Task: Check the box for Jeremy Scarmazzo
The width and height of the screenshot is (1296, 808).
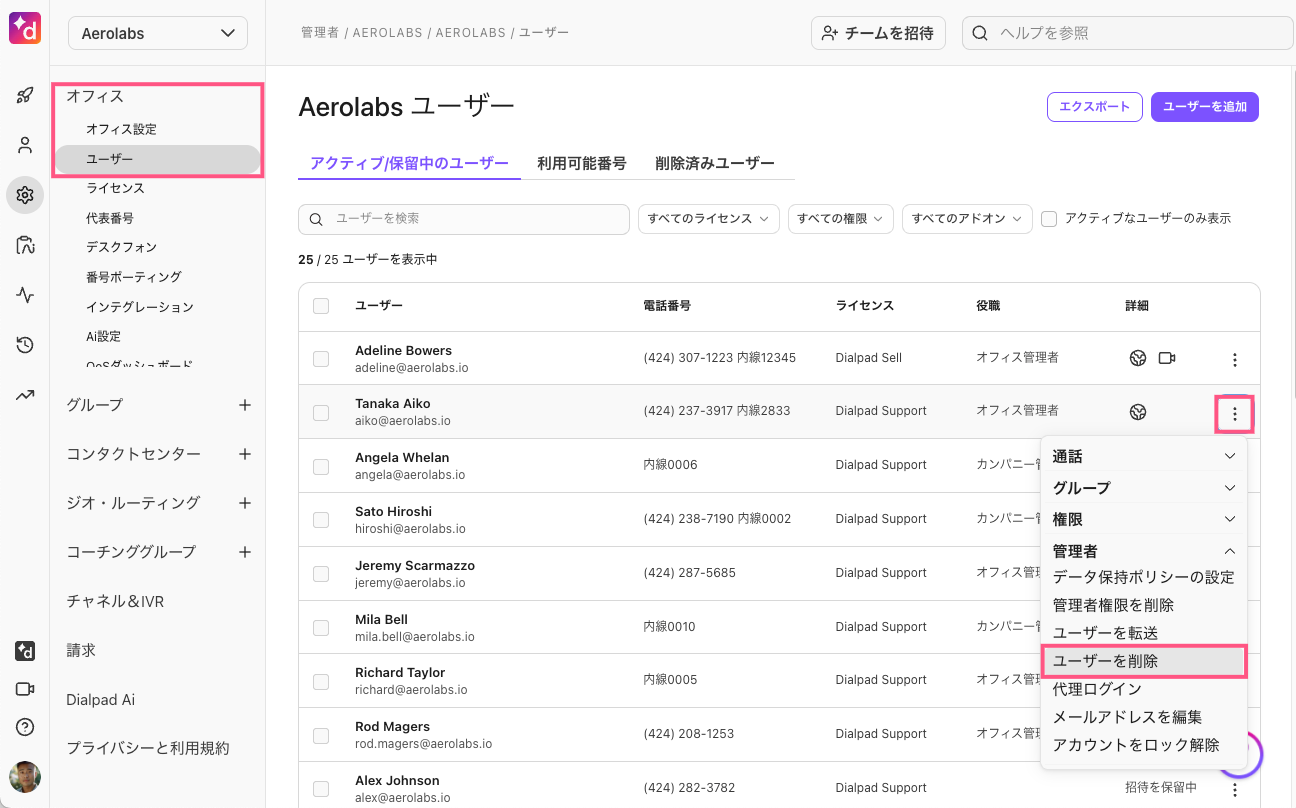Action: point(321,574)
